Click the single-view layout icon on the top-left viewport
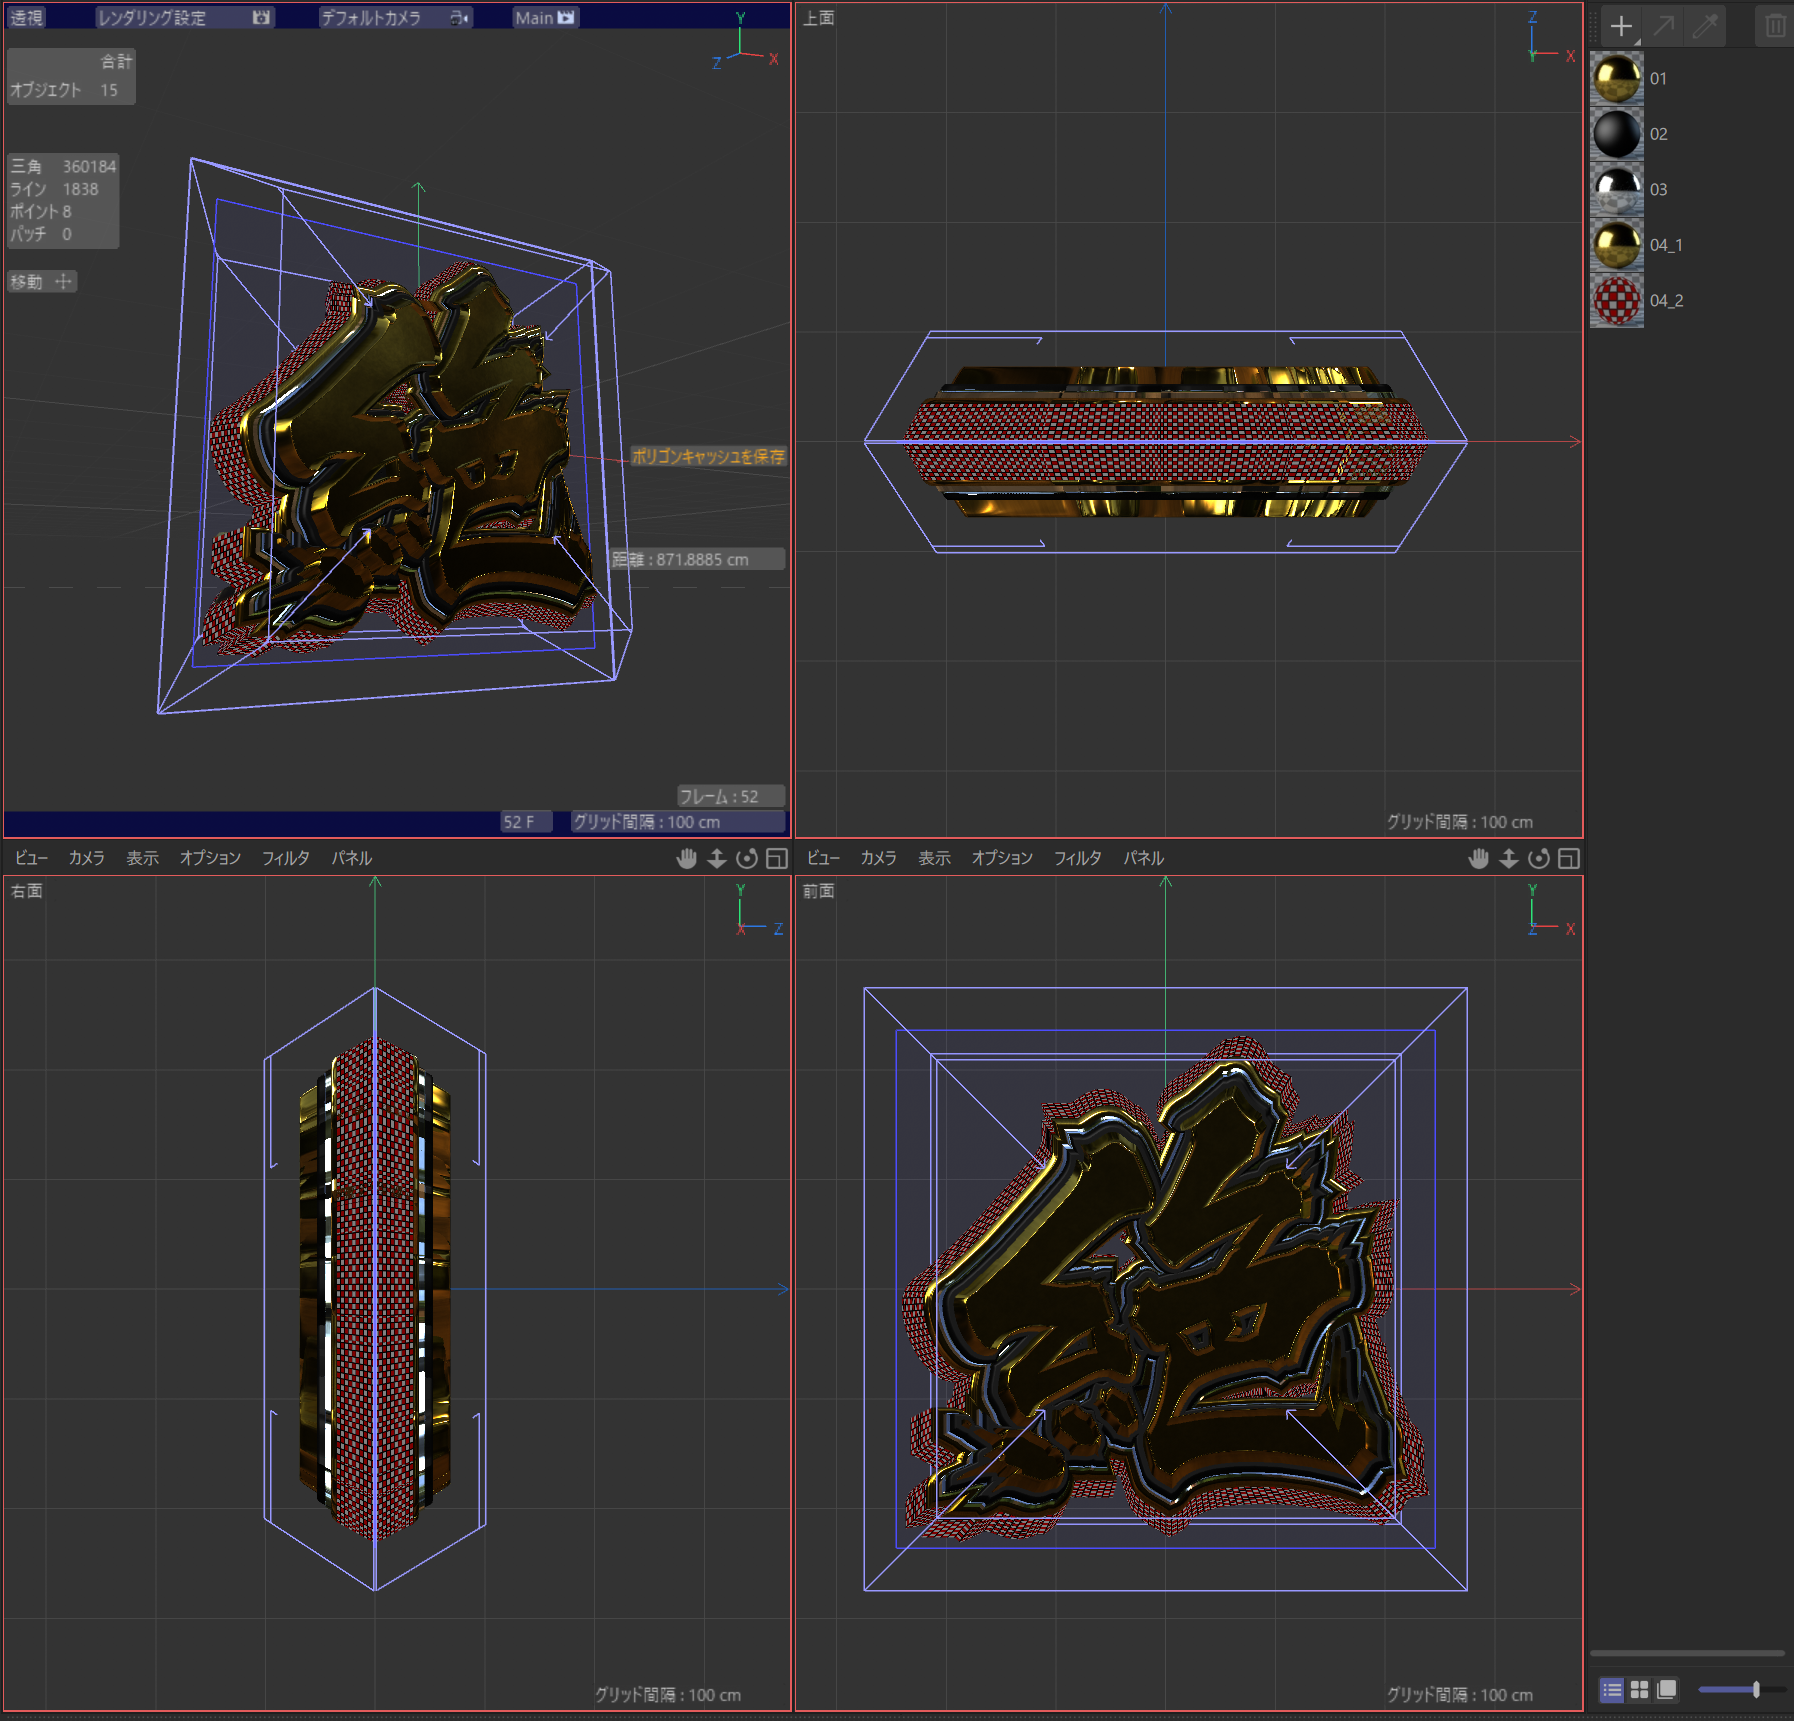 [776, 858]
